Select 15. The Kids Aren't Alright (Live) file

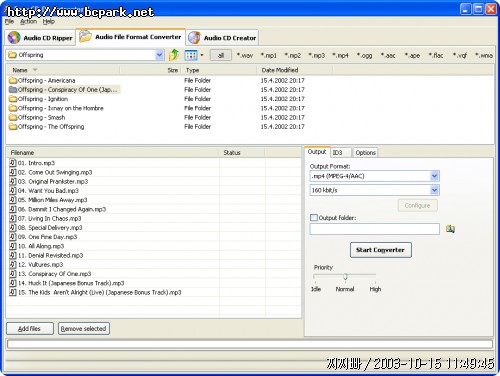tap(100, 292)
